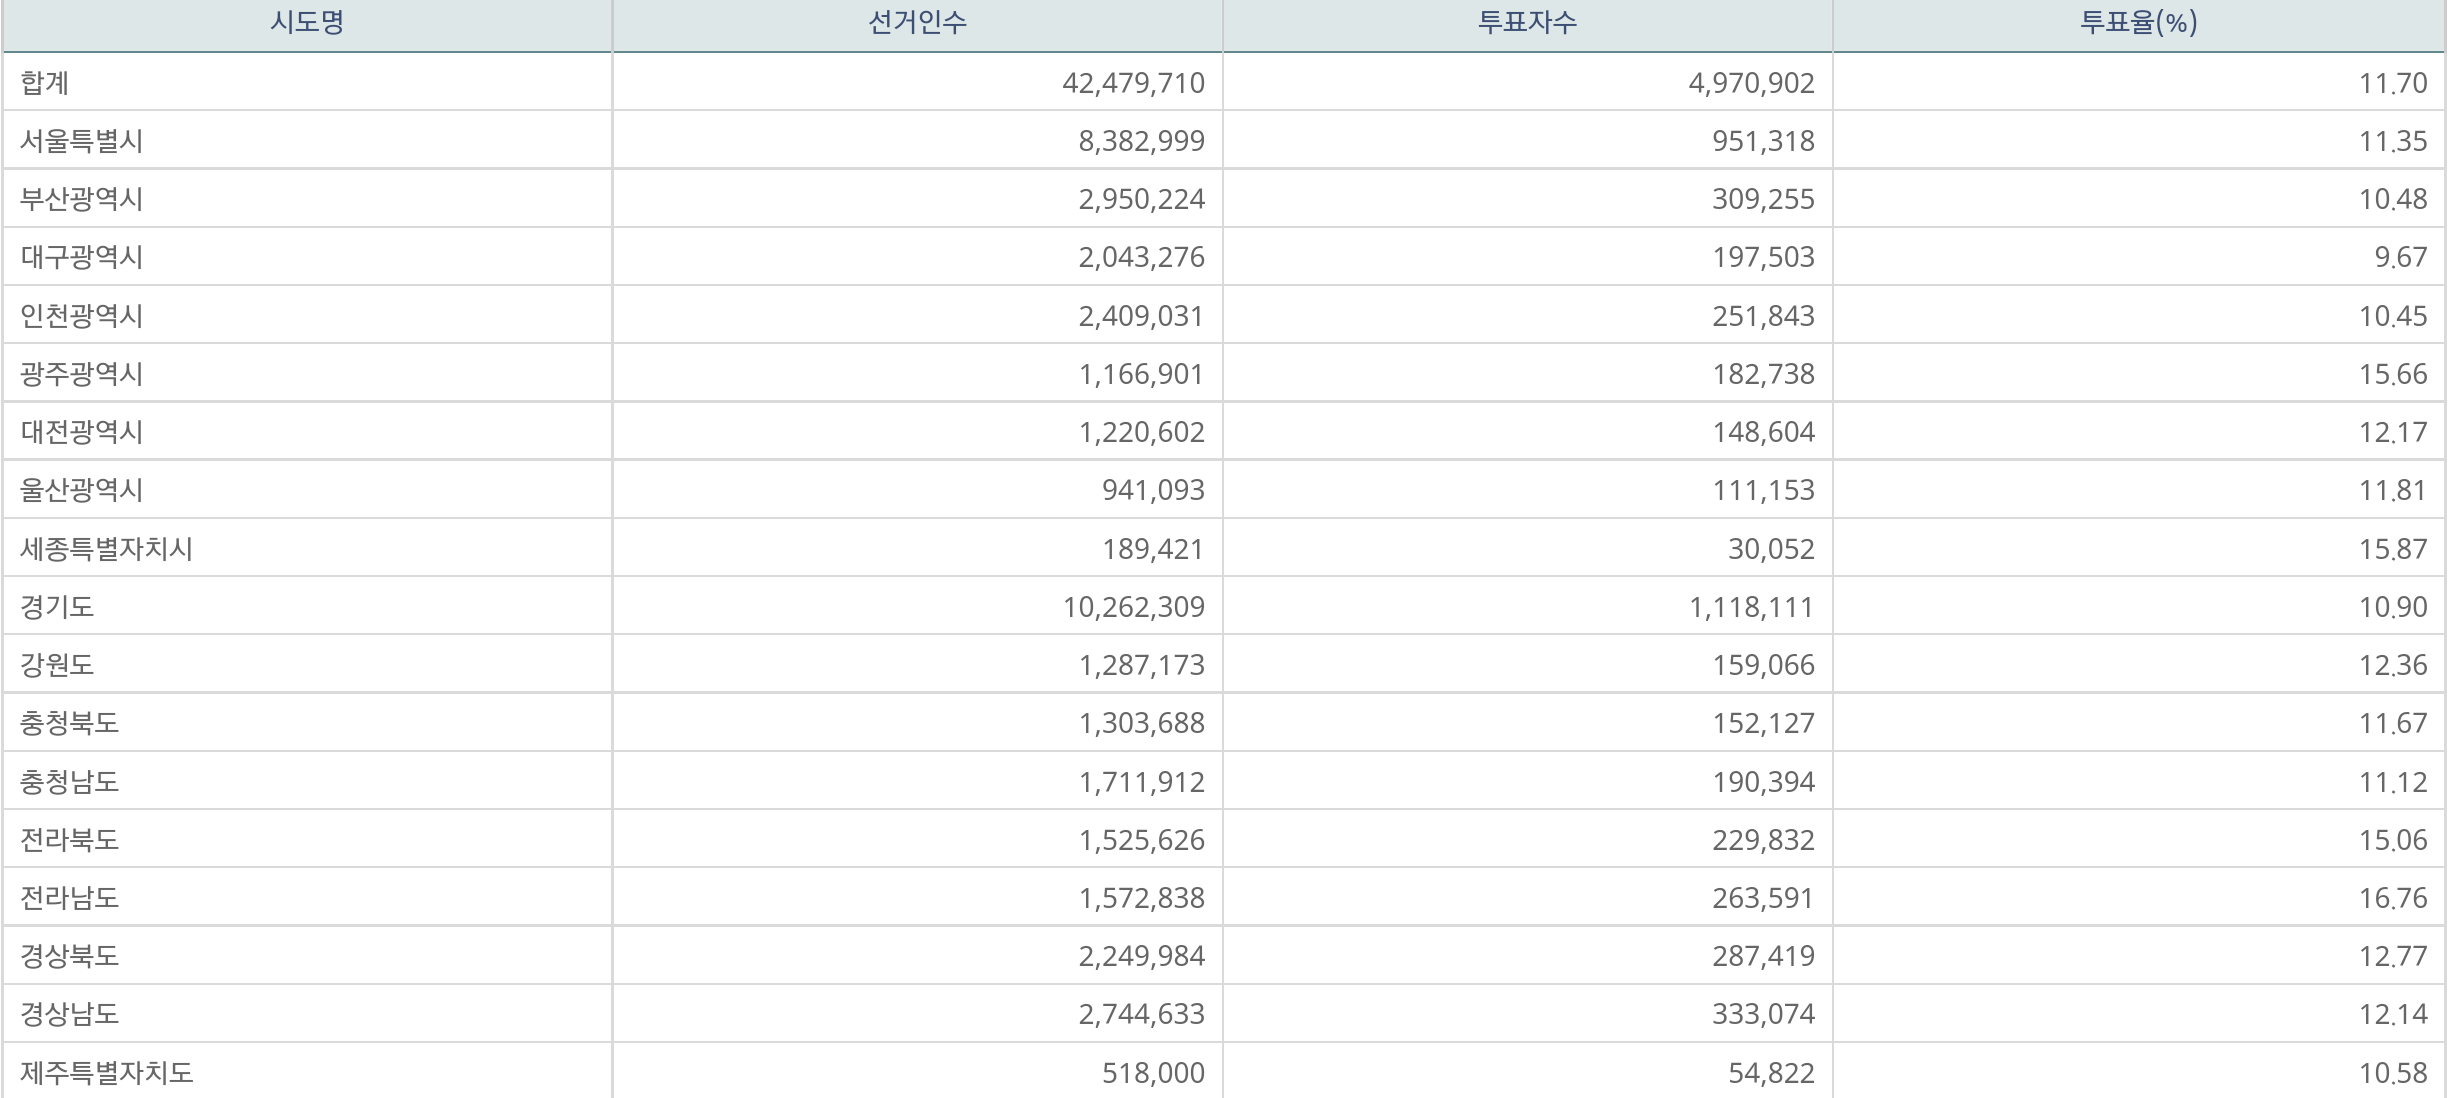Select total voters value 42,479,710
This screenshot has width=2455, height=1098.
point(1133,83)
